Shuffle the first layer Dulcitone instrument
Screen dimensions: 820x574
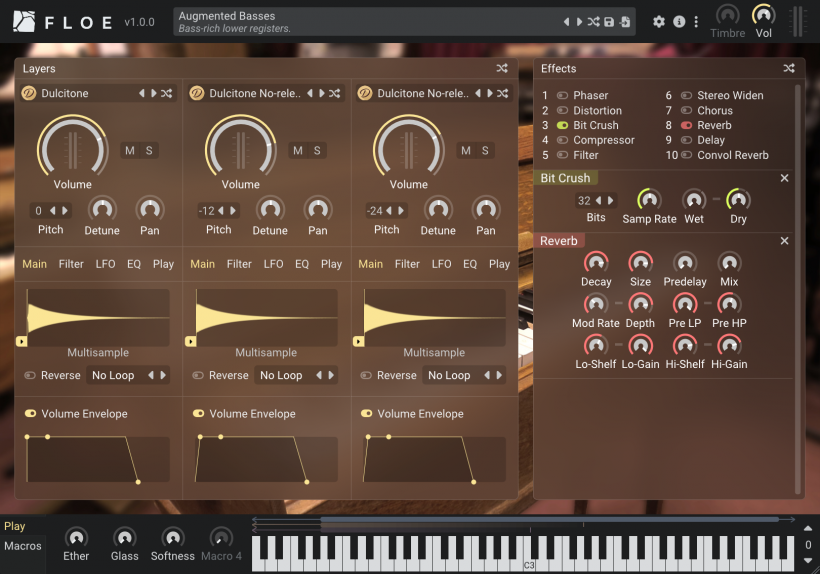[x=166, y=94]
